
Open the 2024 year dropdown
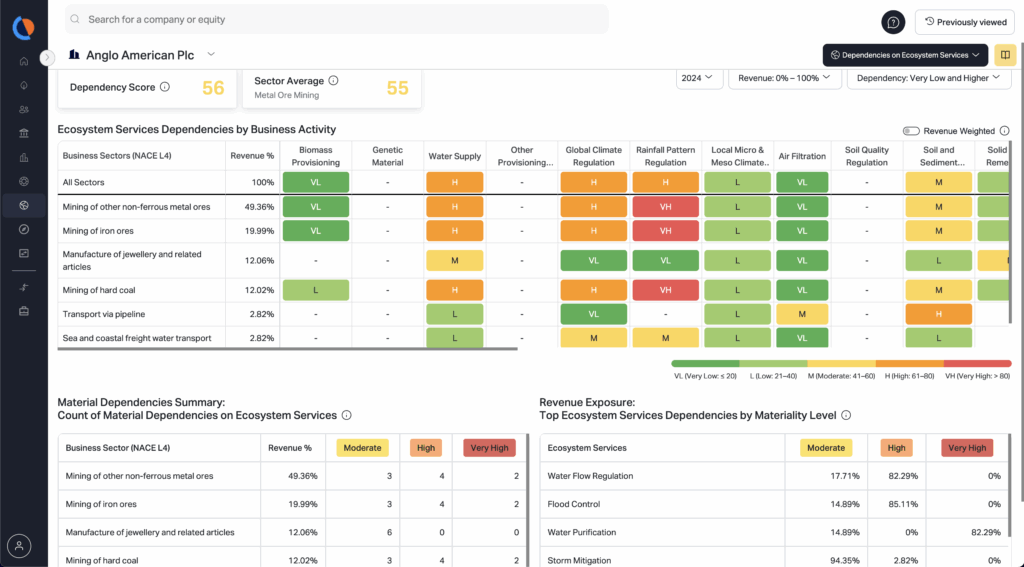point(699,78)
